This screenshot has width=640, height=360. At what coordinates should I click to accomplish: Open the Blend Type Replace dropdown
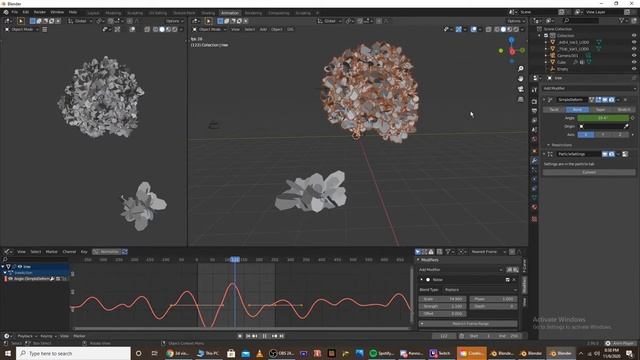[480, 290]
